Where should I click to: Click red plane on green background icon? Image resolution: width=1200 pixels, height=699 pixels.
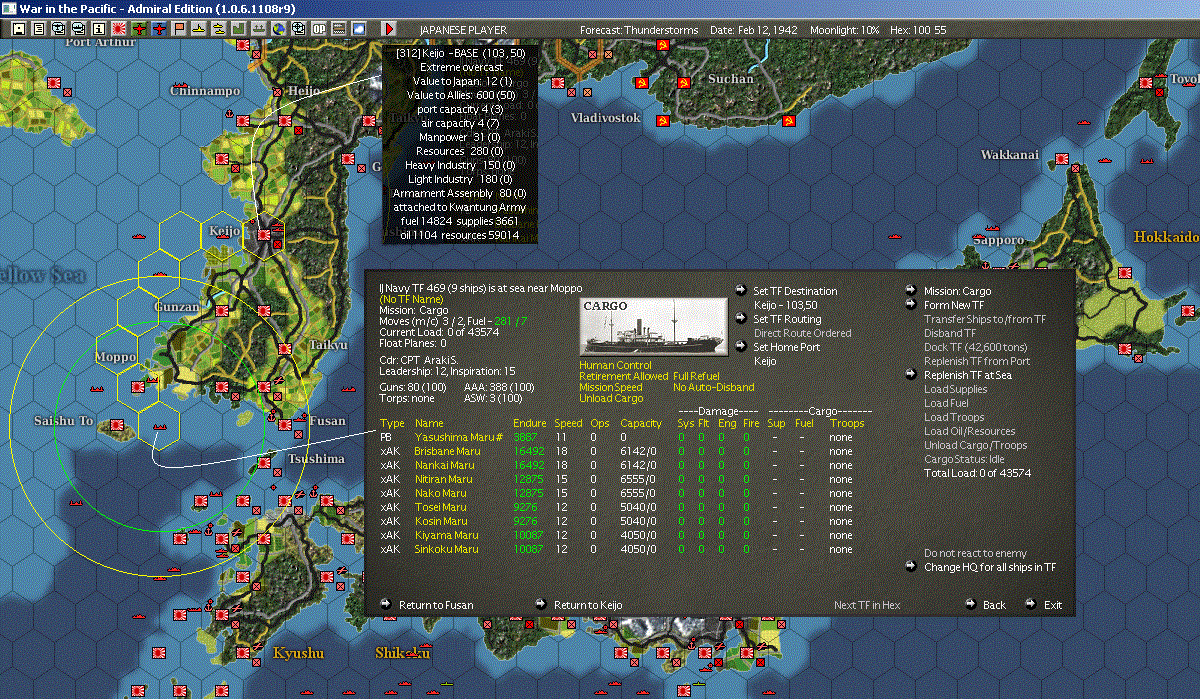point(139,29)
